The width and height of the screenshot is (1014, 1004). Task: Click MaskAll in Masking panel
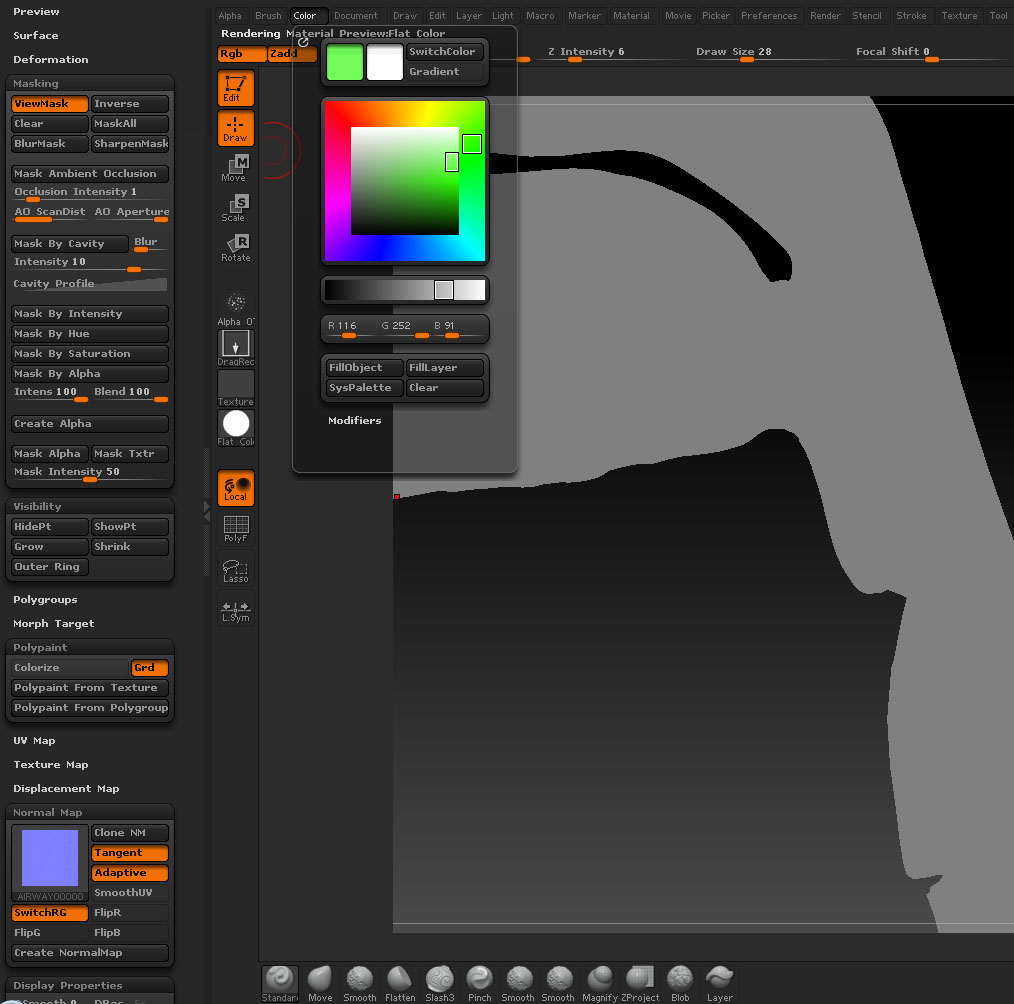[x=129, y=123]
